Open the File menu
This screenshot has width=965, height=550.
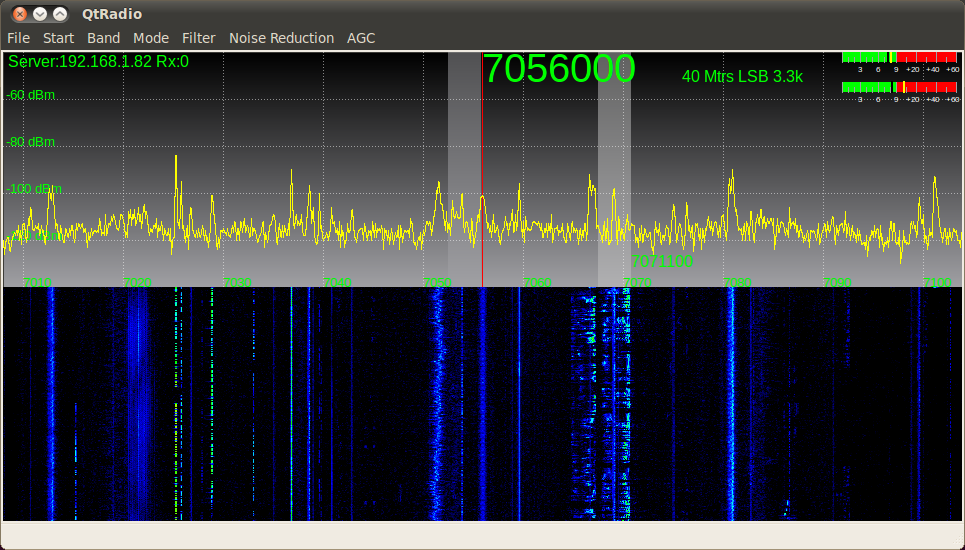(x=18, y=38)
